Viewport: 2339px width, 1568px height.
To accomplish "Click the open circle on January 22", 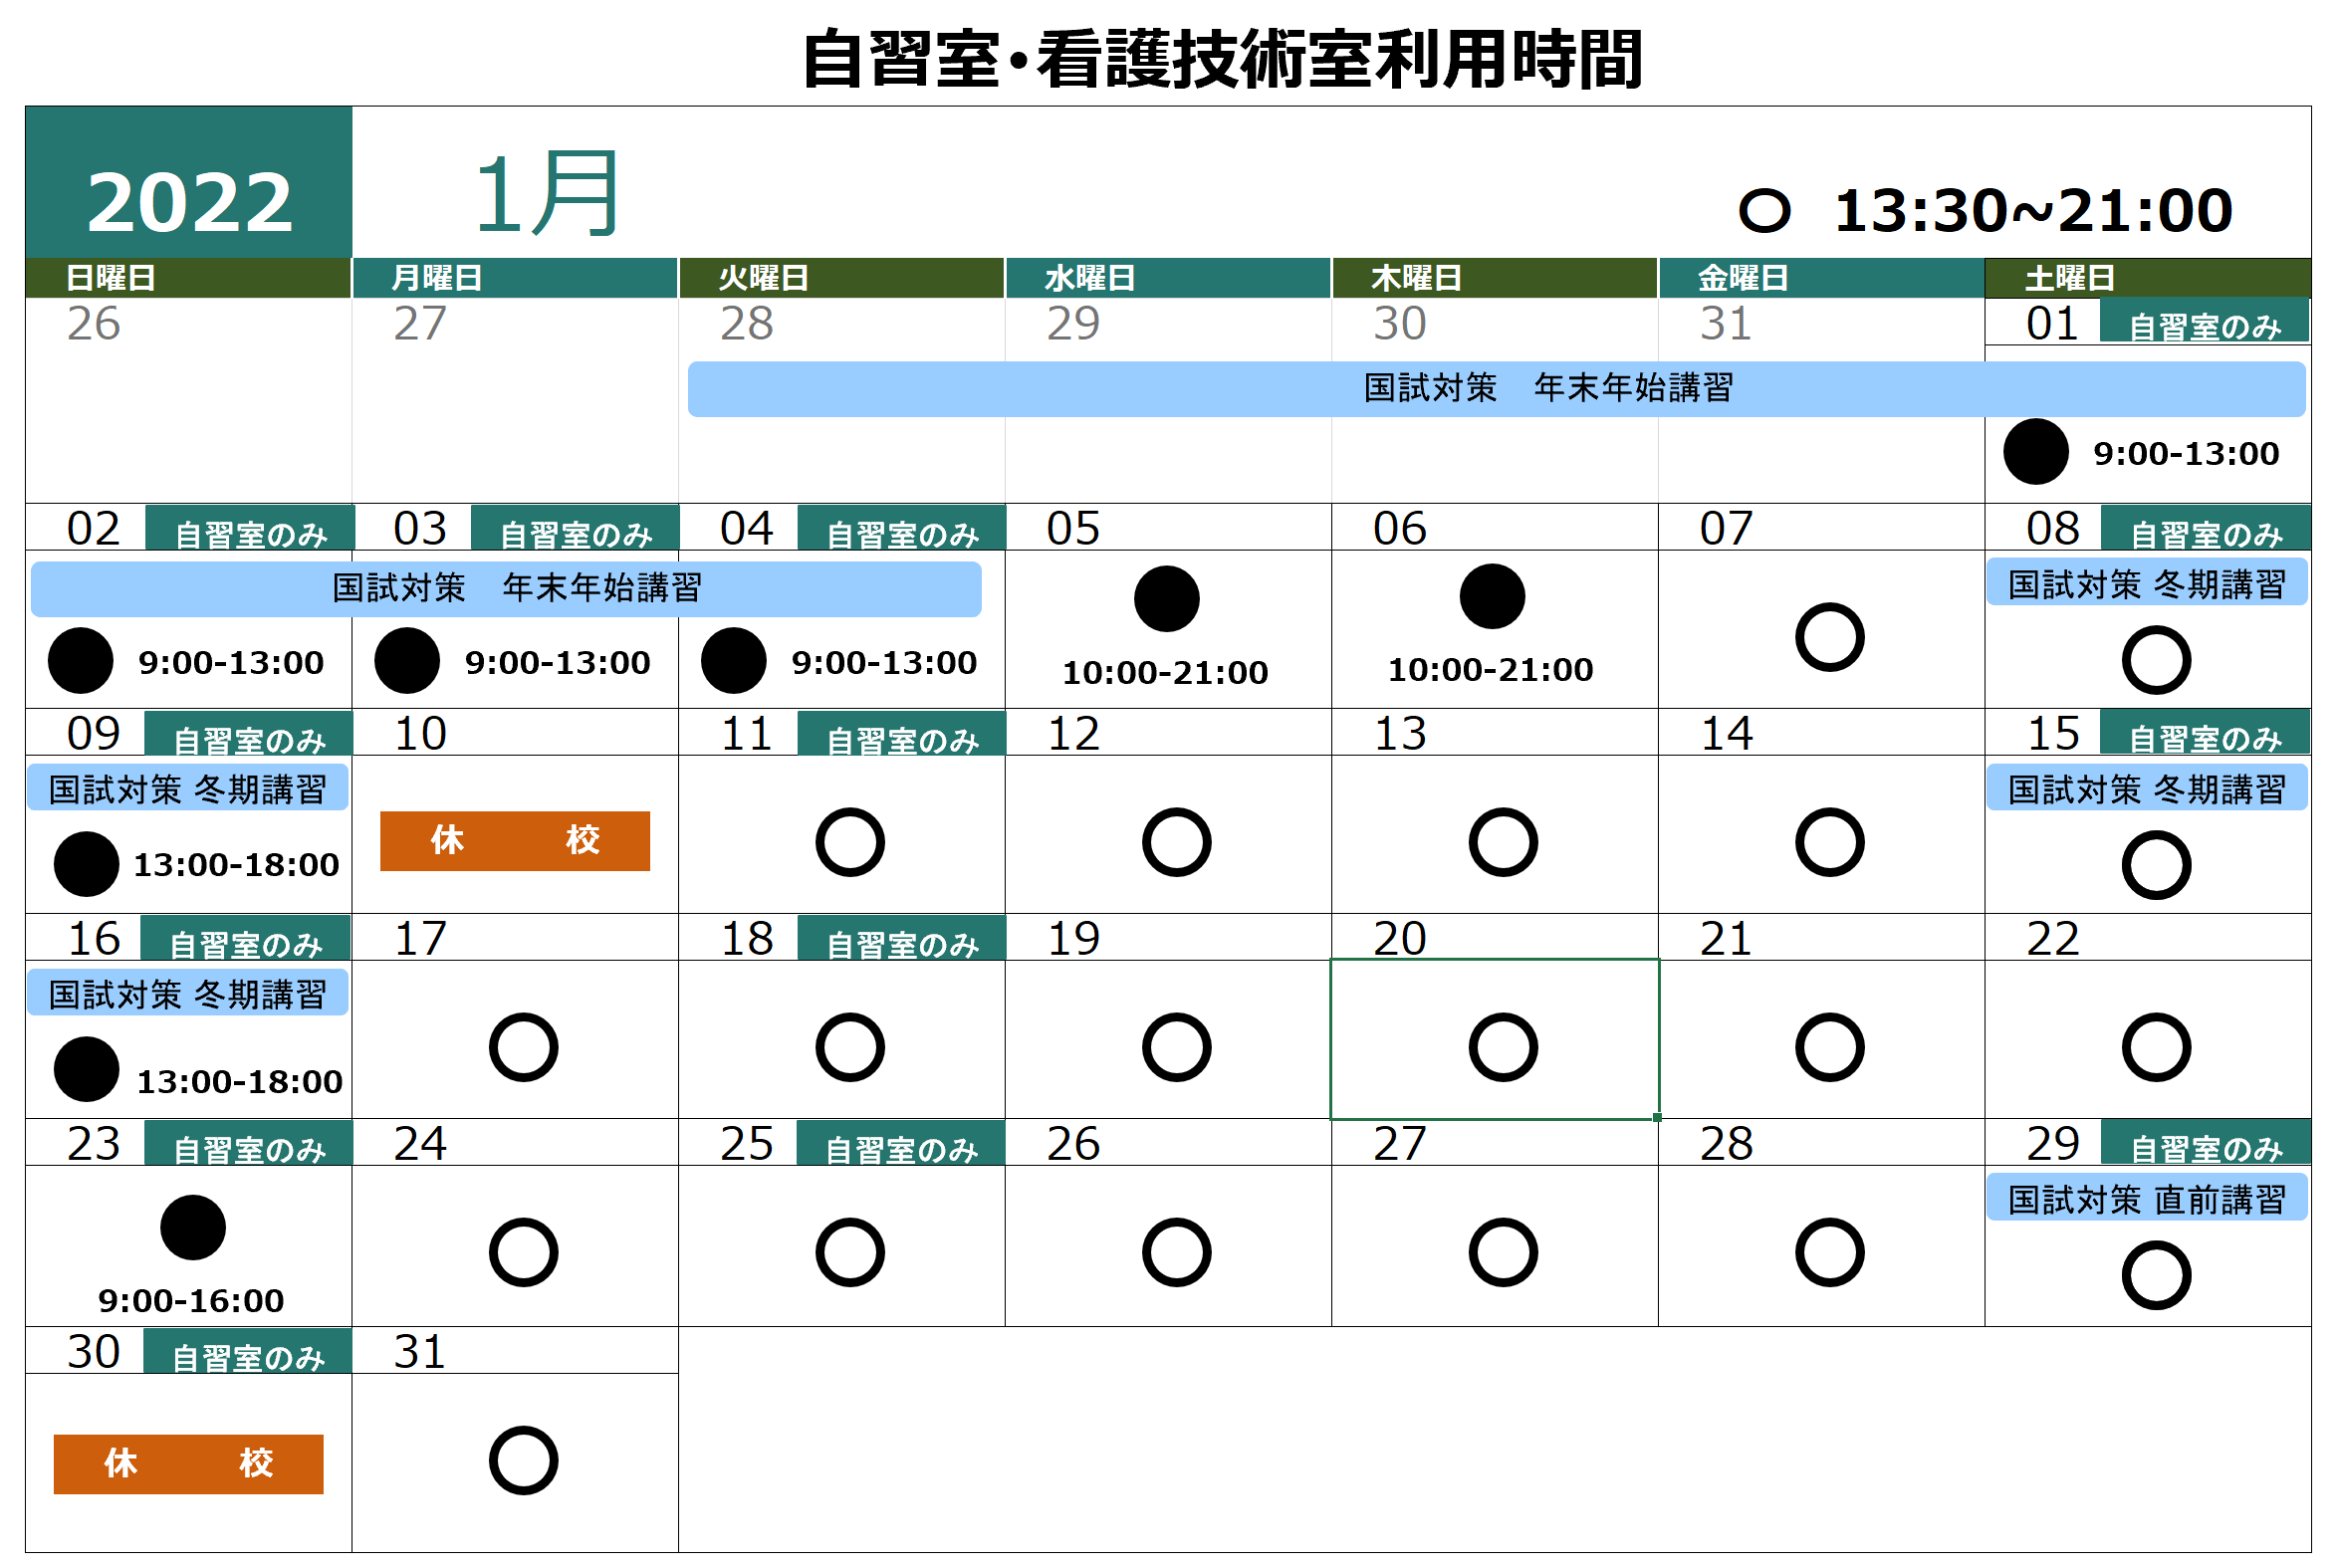I will click(x=2157, y=1048).
